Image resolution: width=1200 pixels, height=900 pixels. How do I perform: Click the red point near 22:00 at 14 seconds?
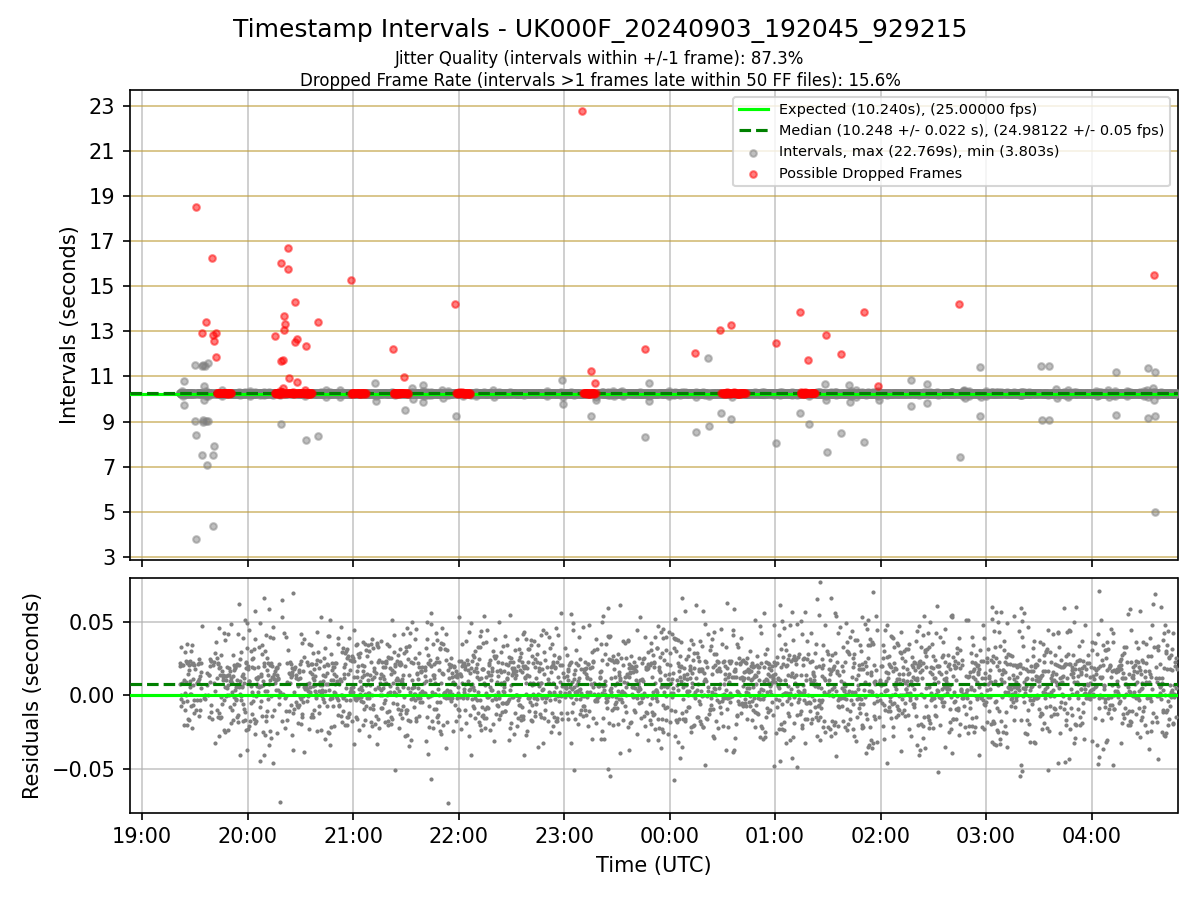tap(455, 304)
